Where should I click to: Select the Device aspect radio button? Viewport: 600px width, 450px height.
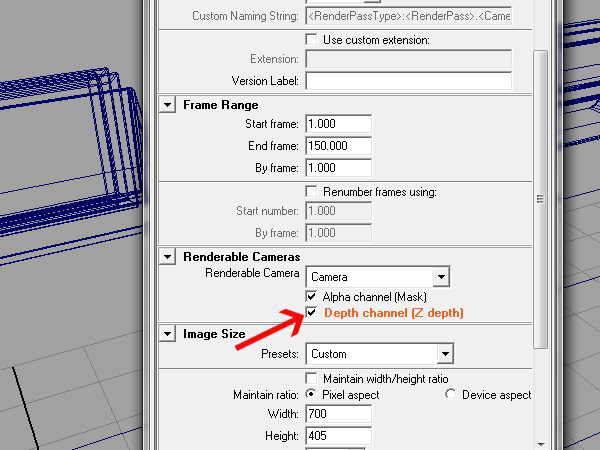451,394
